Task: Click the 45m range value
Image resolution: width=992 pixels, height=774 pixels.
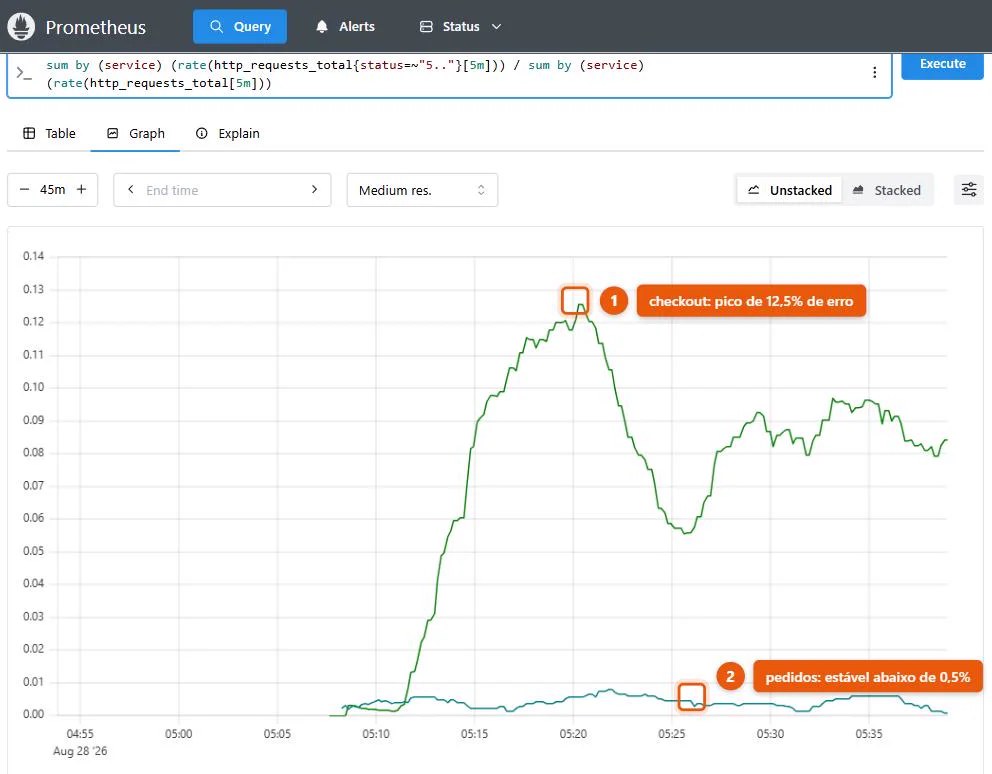Action: click(x=53, y=190)
